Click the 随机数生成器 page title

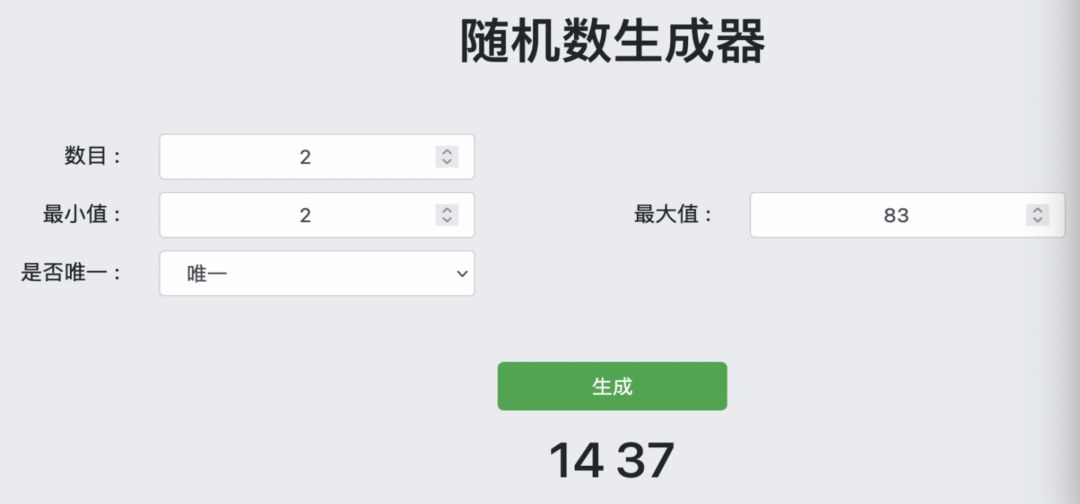pos(612,42)
